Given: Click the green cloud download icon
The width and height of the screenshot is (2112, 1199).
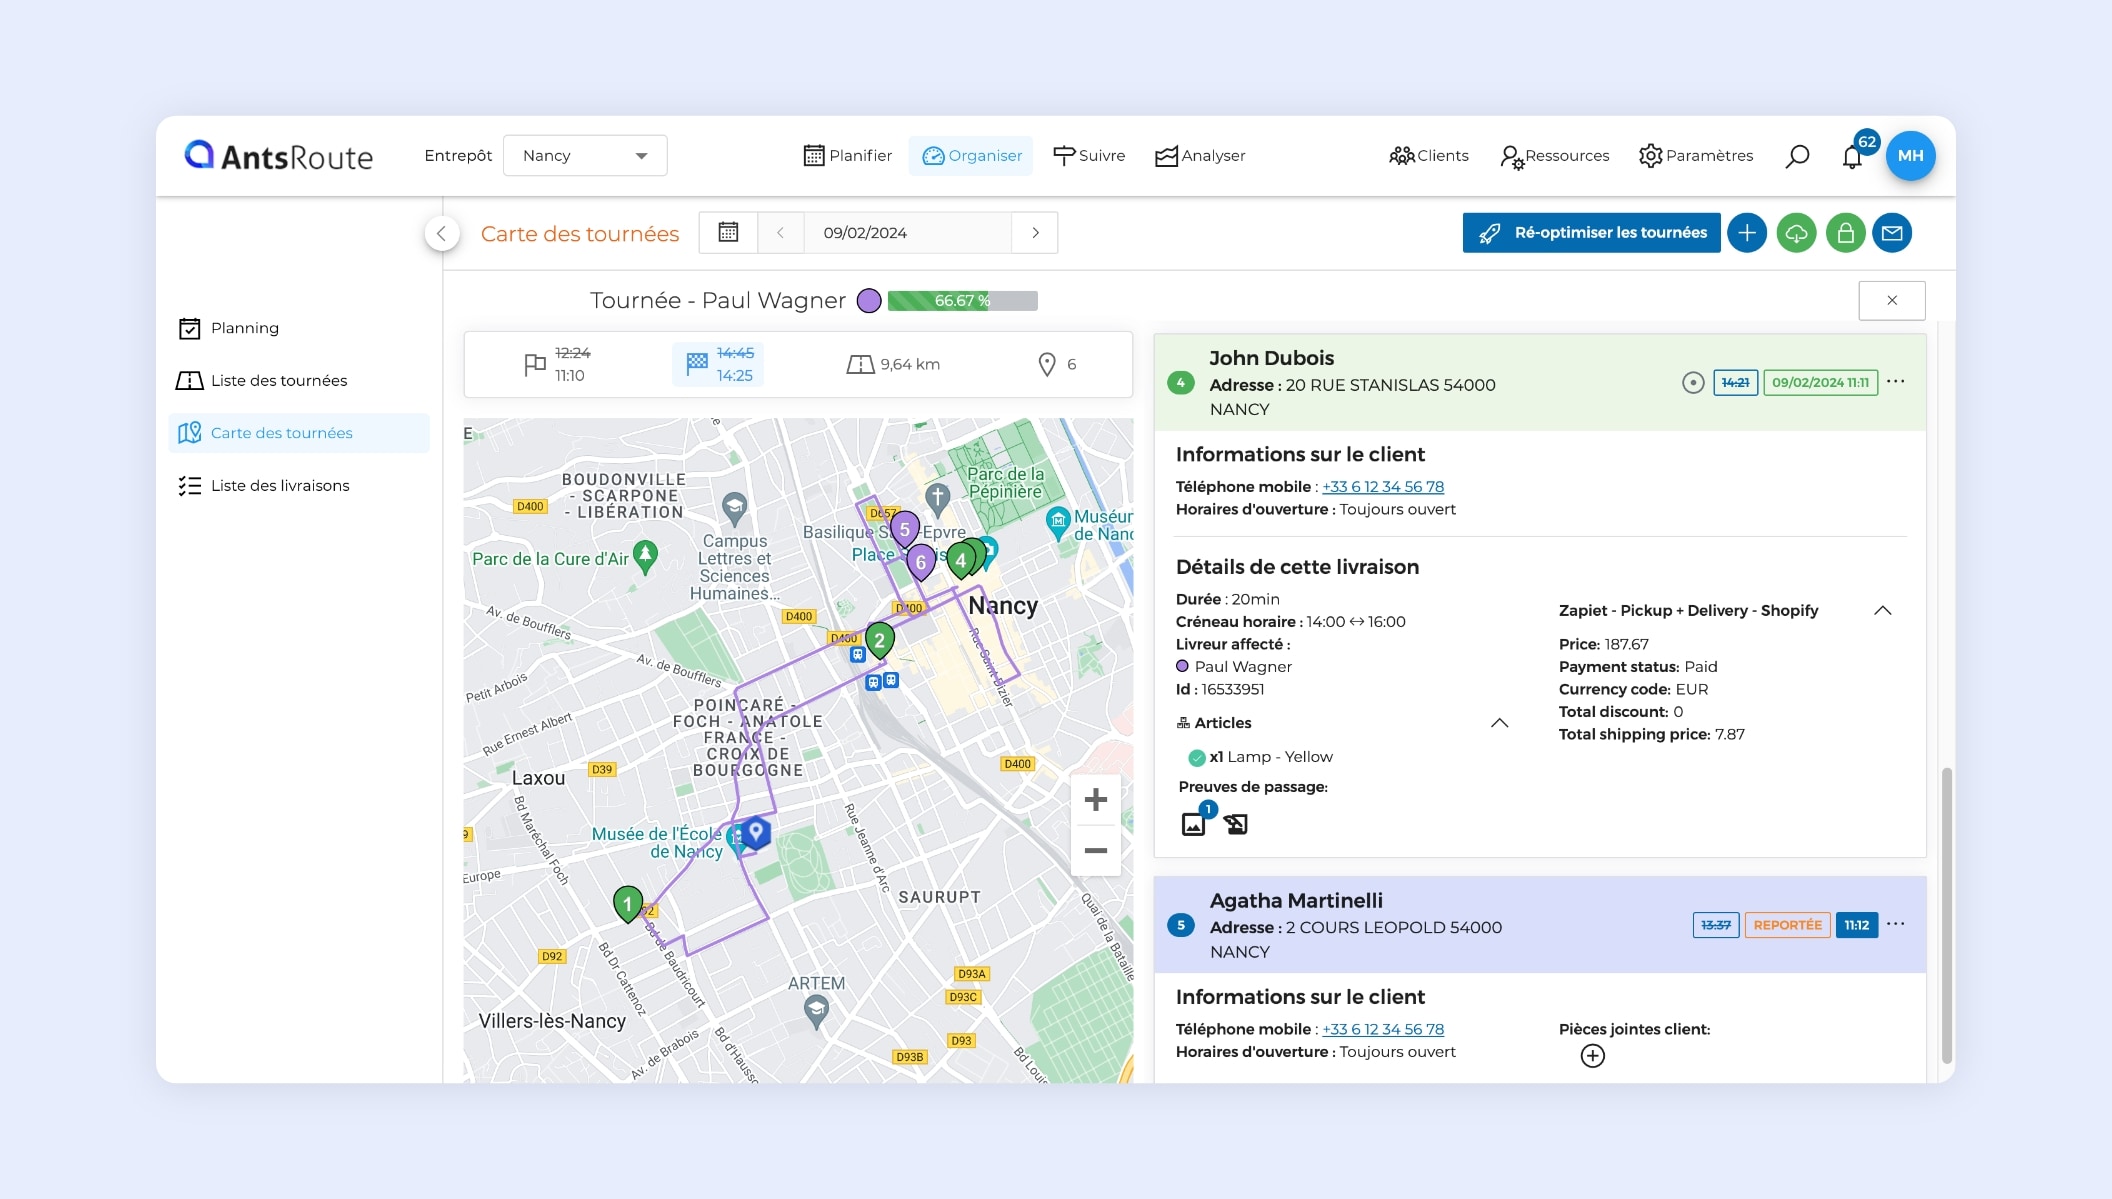Looking at the screenshot, I should (1796, 233).
